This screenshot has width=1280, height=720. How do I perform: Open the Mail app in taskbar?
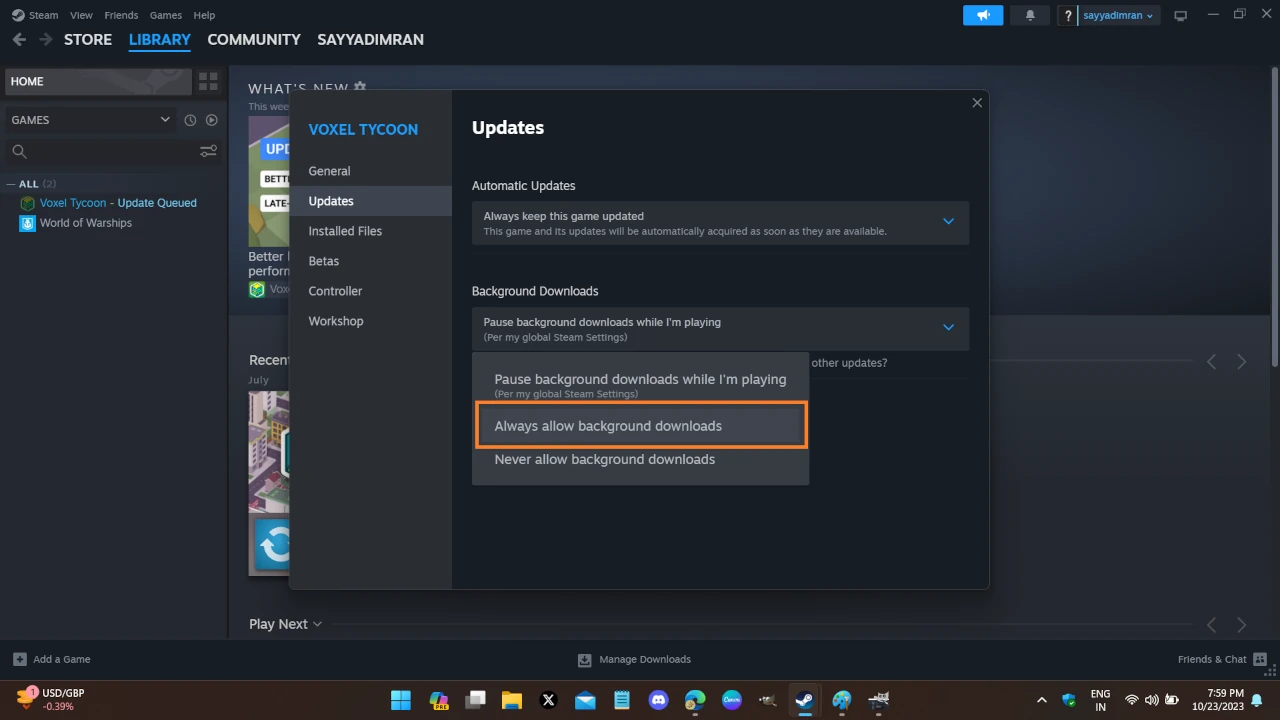coord(585,699)
